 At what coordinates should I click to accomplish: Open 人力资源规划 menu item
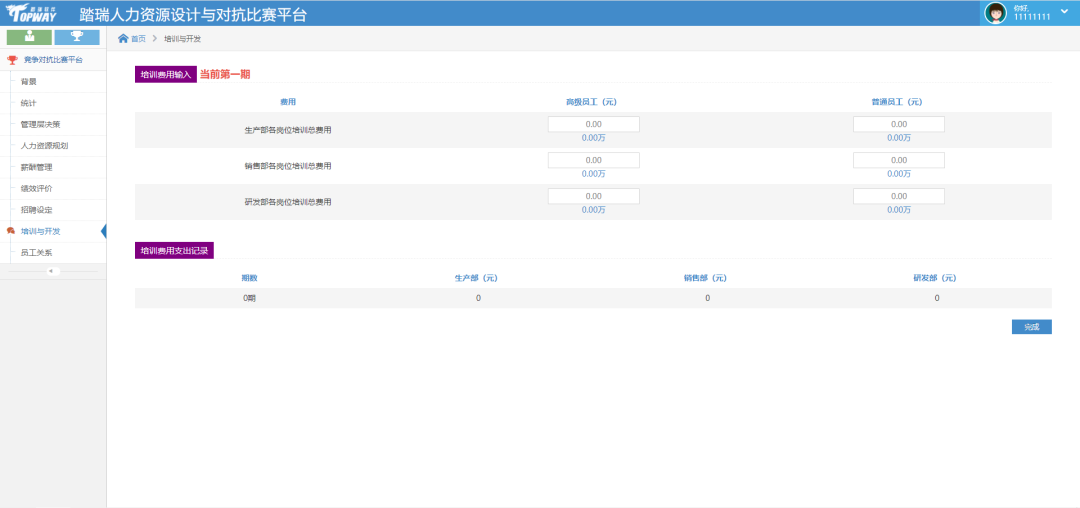[x=44, y=146]
